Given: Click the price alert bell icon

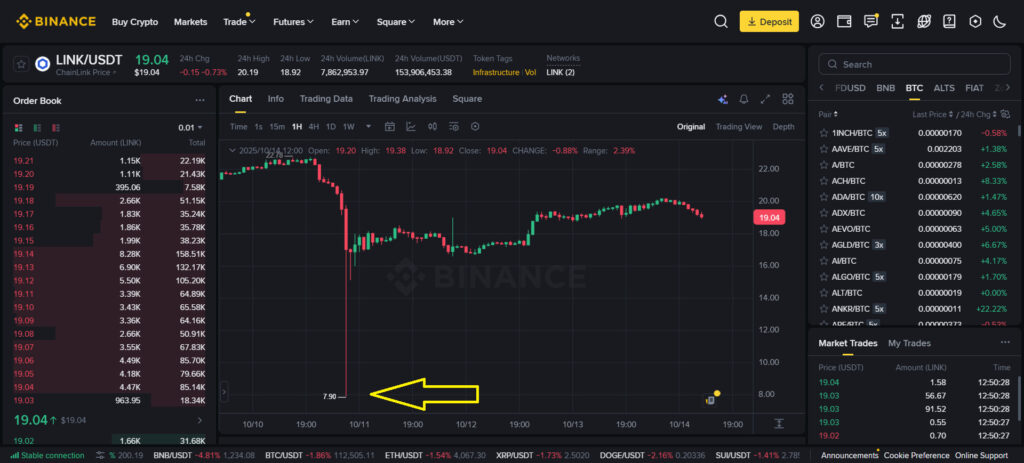Looking at the screenshot, I should [x=744, y=99].
